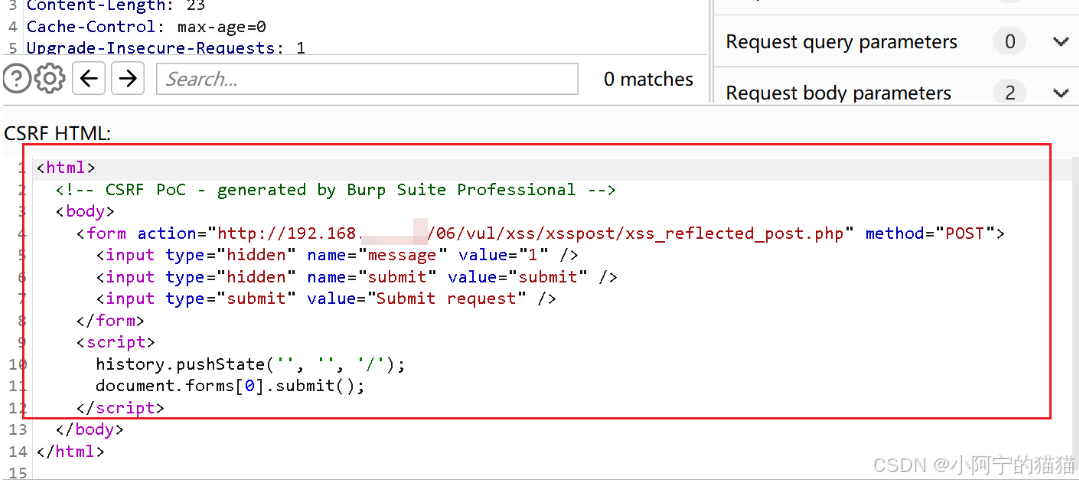Open search help question mark icon
The height and width of the screenshot is (482, 1079).
(x=17, y=78)
